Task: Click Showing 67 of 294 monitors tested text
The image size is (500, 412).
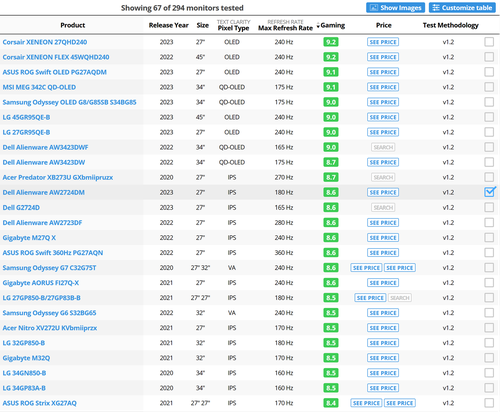Action: click(x=182, y=8)
